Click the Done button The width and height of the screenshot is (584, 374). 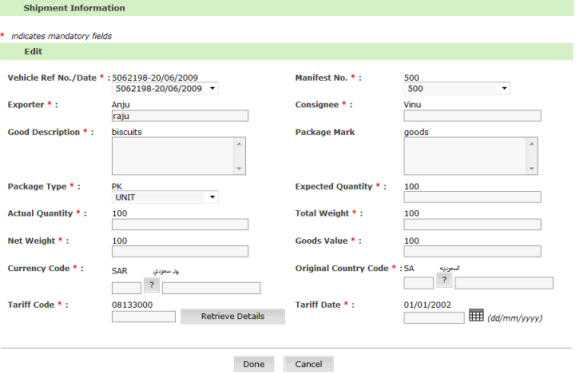click(x=254, y=364)
